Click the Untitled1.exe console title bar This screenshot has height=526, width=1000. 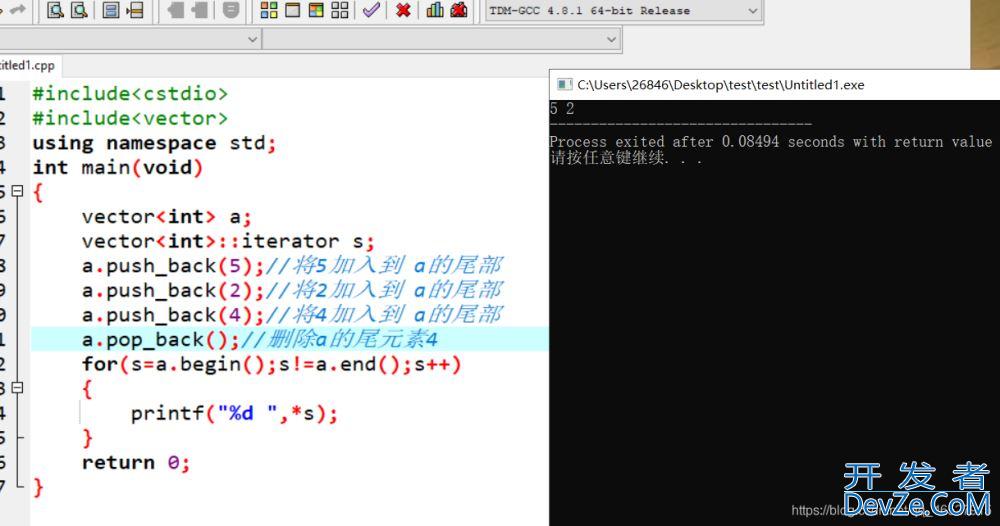point(774,85)
